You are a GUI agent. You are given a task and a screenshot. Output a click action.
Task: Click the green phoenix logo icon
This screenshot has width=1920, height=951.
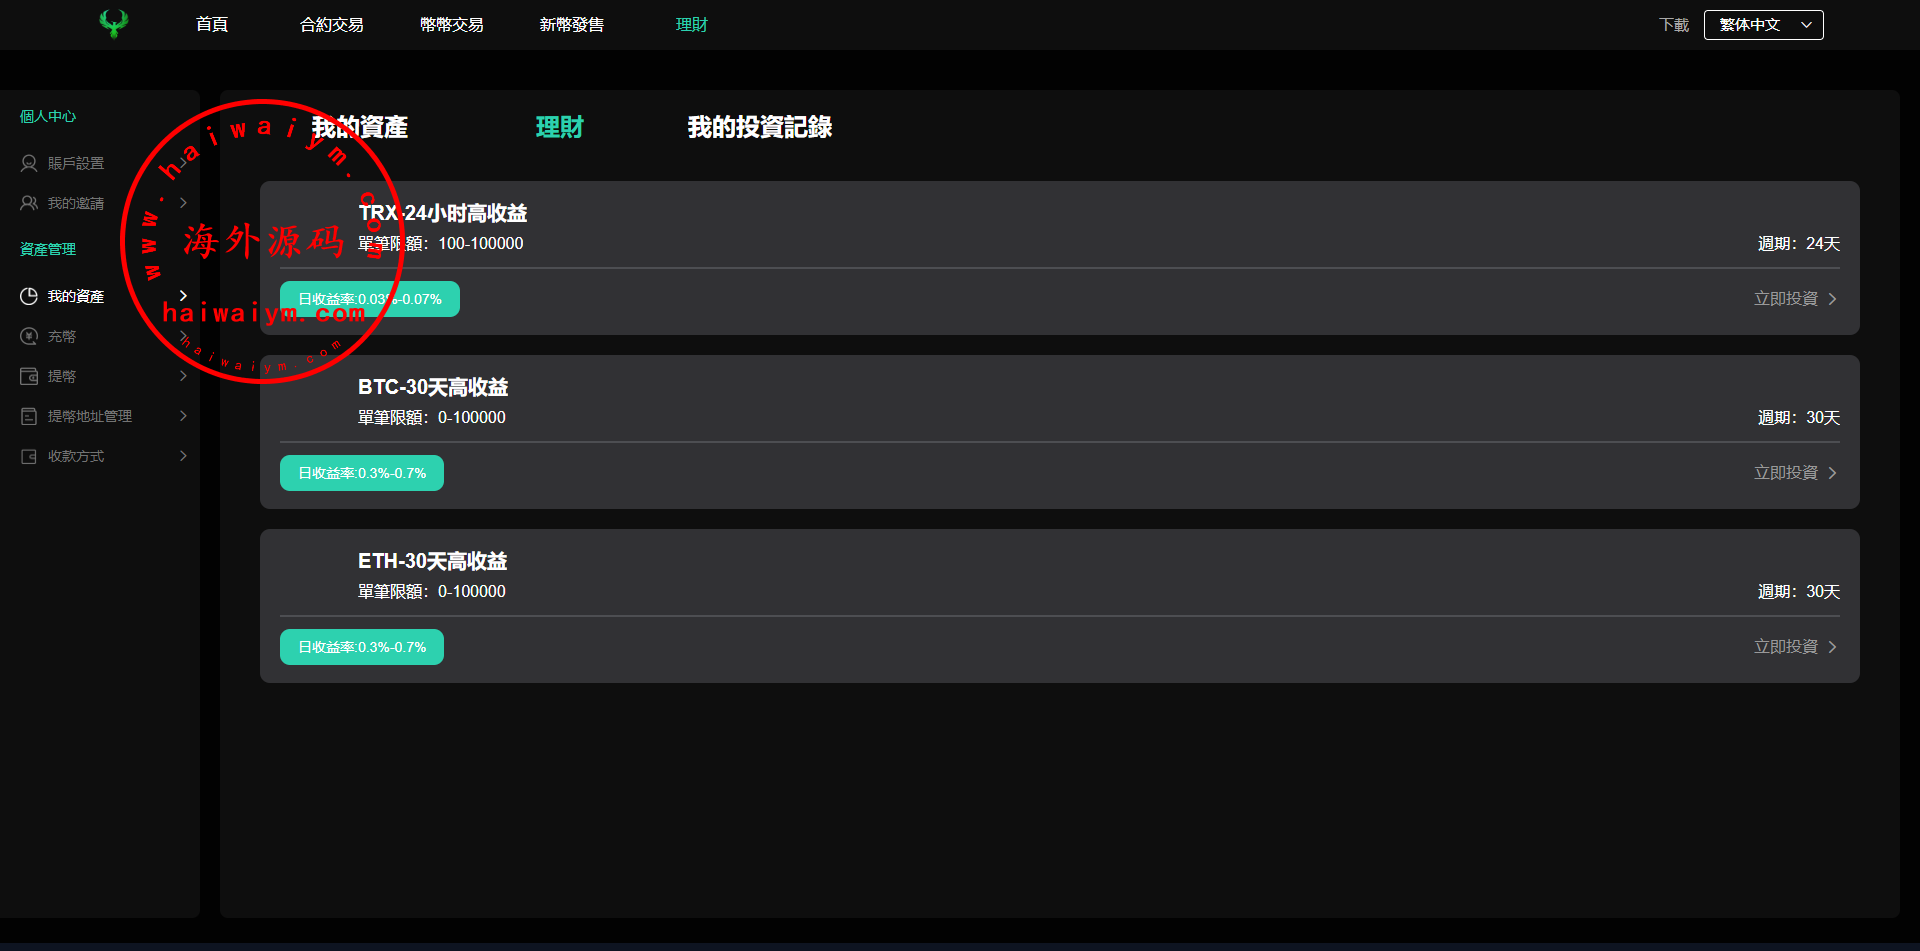point(114,24)
